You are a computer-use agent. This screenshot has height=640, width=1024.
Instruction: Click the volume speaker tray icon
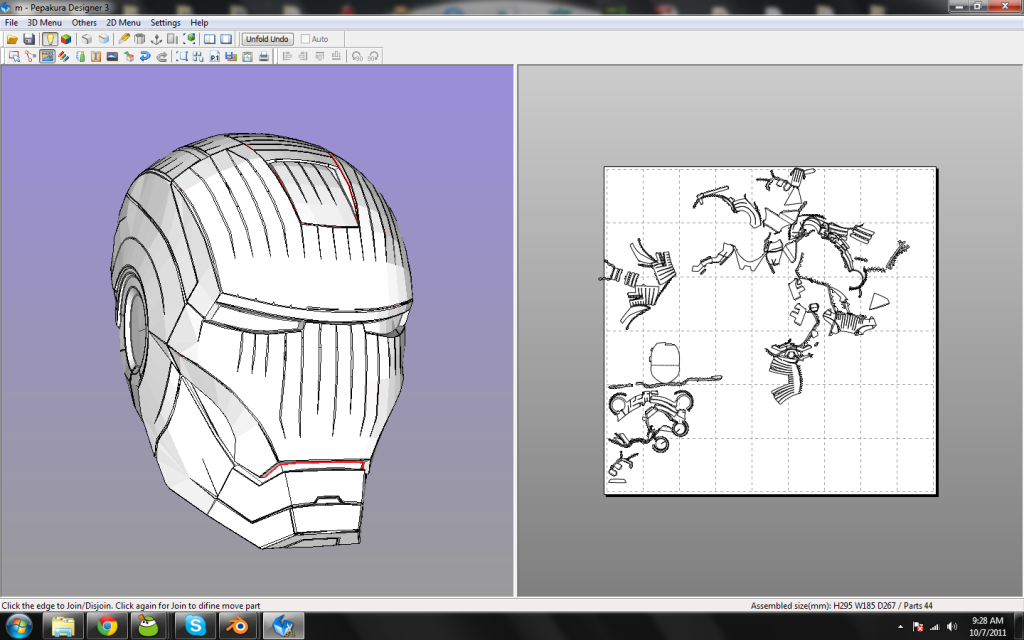[952, 627]
